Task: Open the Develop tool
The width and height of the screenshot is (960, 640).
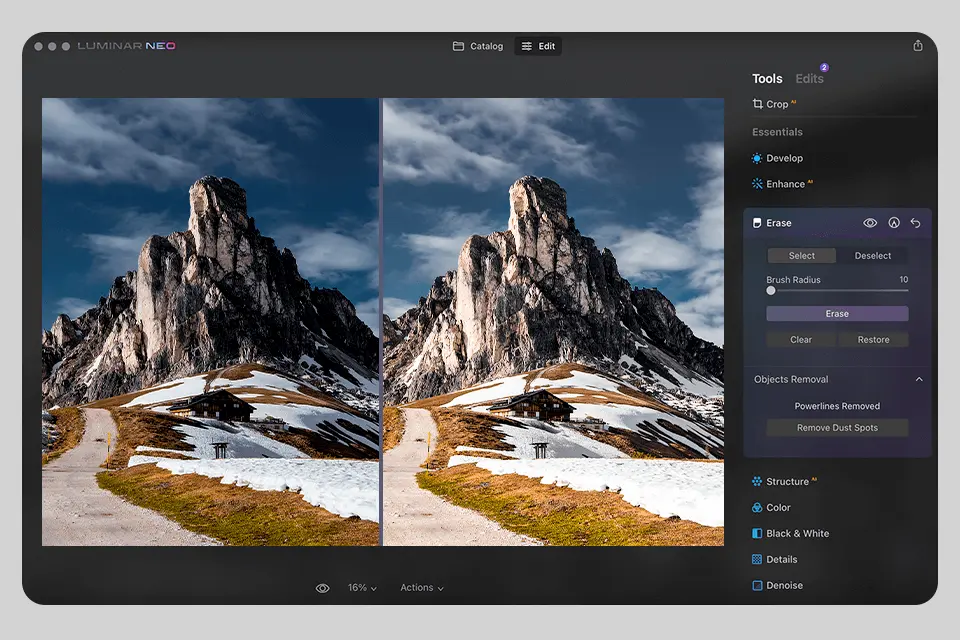Action: tap(785, 158)
